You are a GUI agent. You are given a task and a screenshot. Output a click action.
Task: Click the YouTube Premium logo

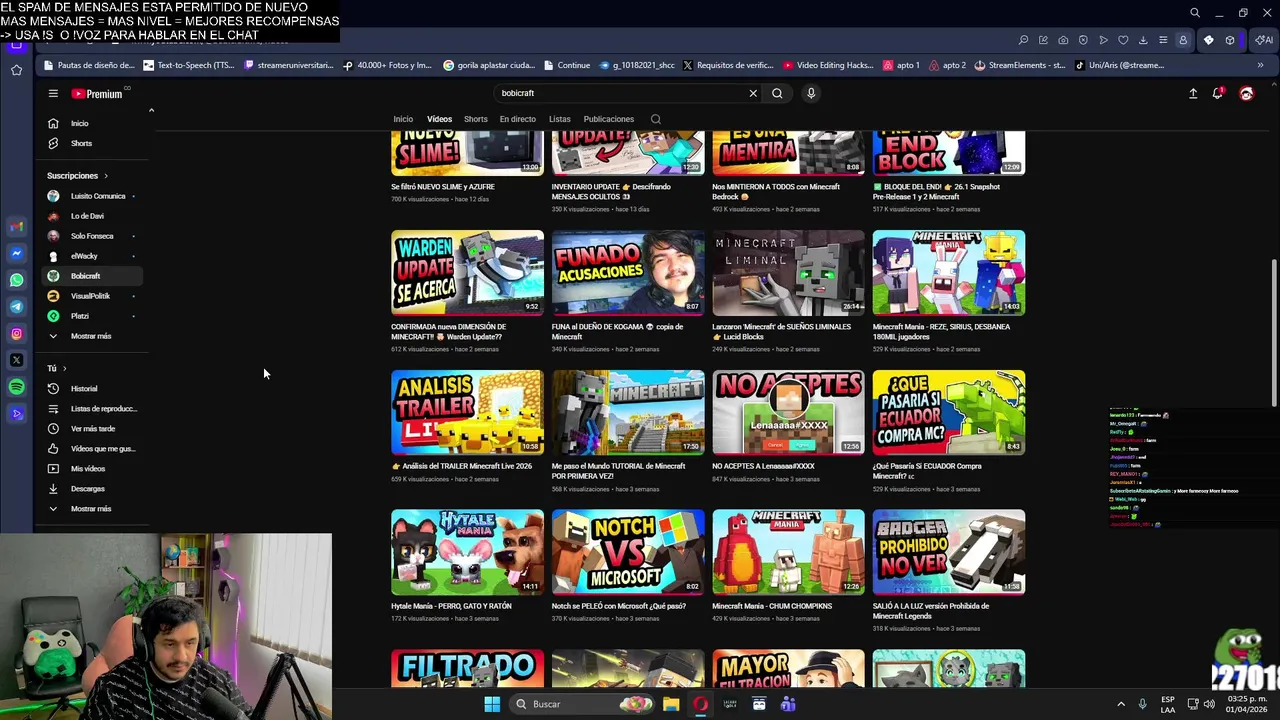97,94
